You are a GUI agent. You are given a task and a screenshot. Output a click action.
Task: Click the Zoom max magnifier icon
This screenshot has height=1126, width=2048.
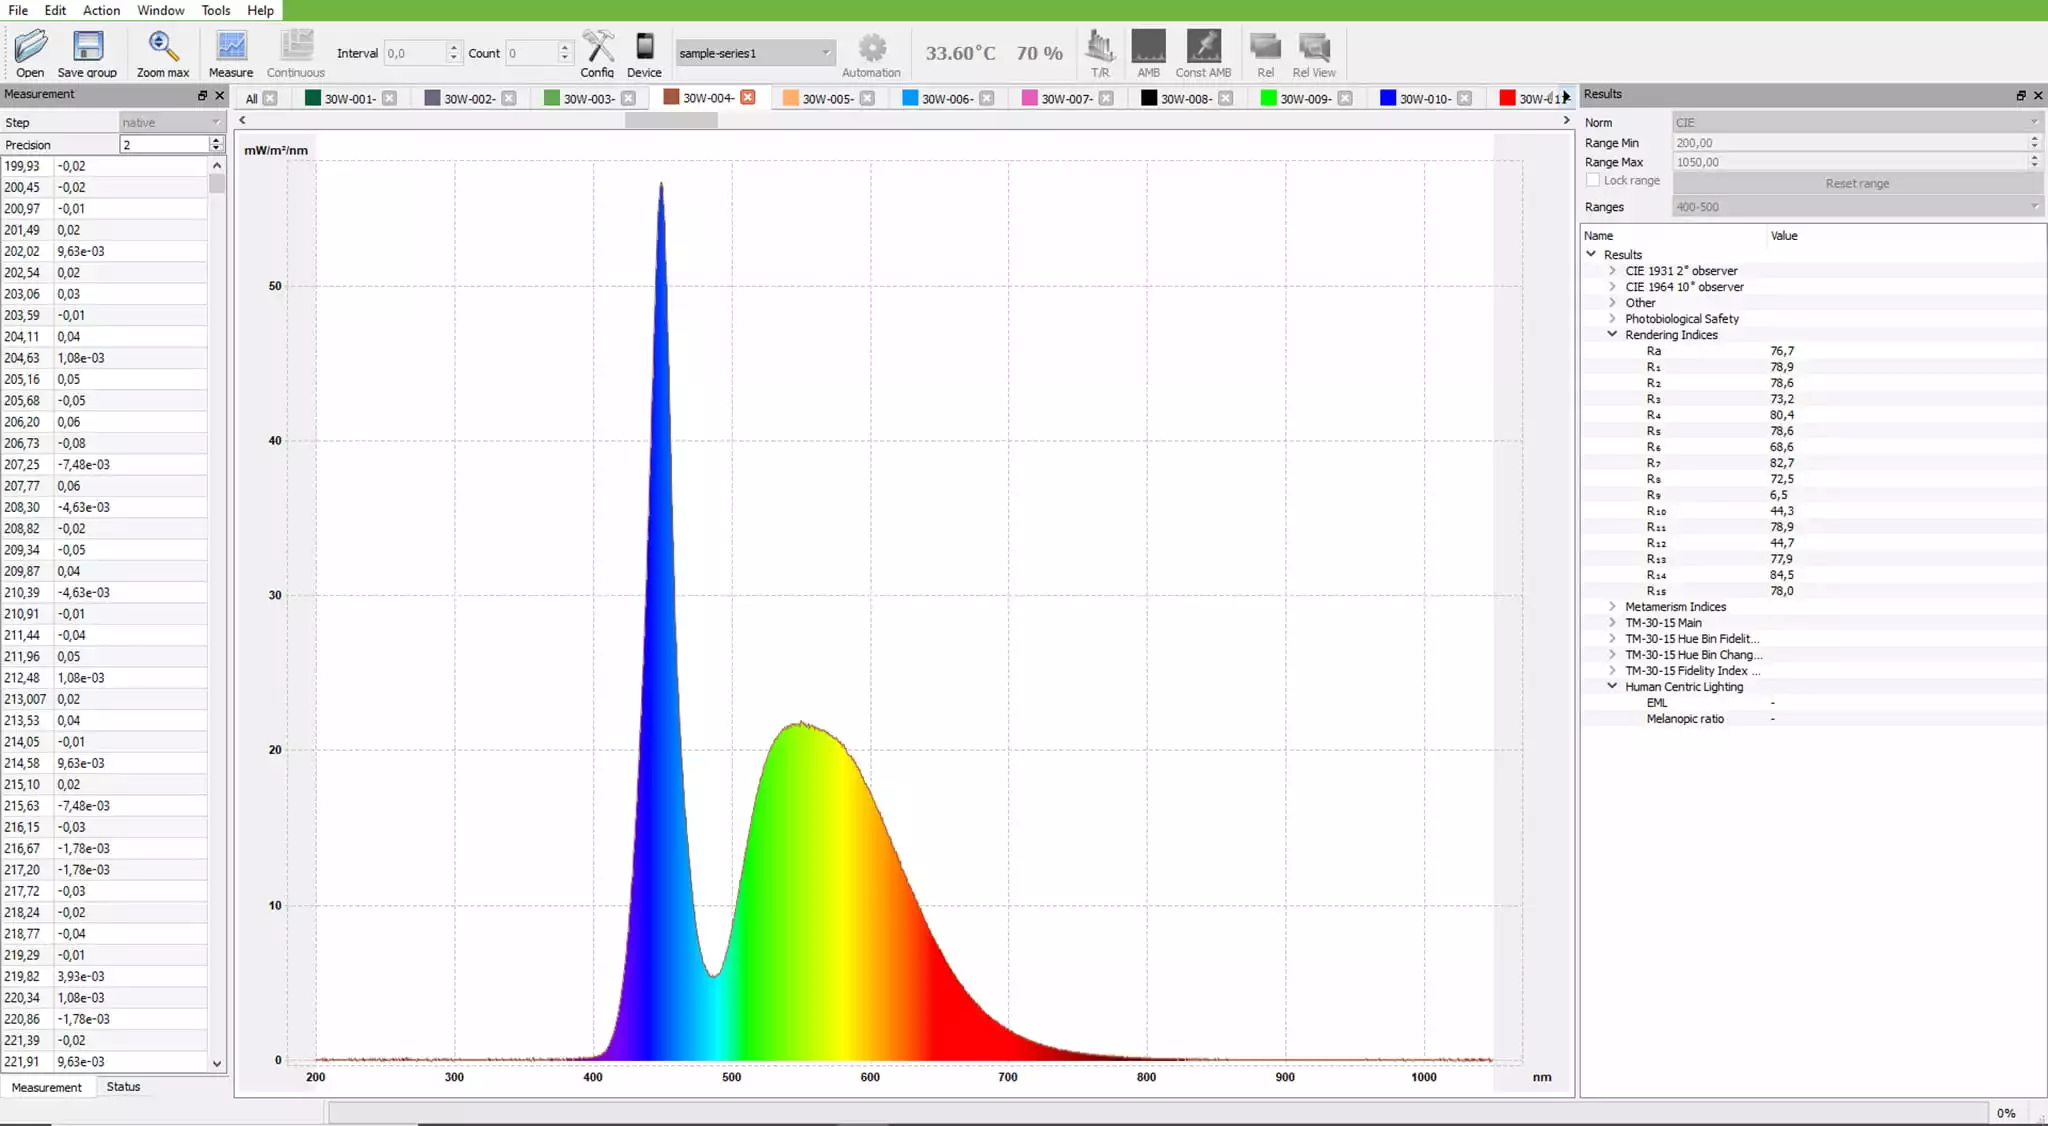162,46
